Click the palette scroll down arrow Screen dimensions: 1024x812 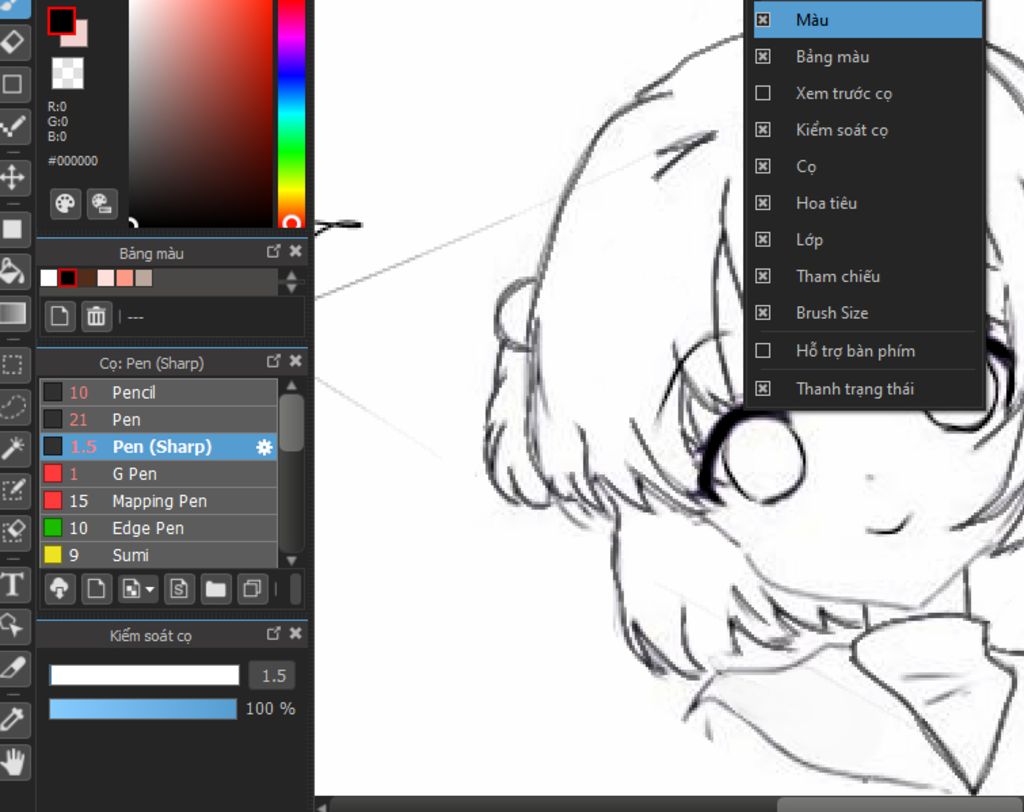click(x=291, y=288)
